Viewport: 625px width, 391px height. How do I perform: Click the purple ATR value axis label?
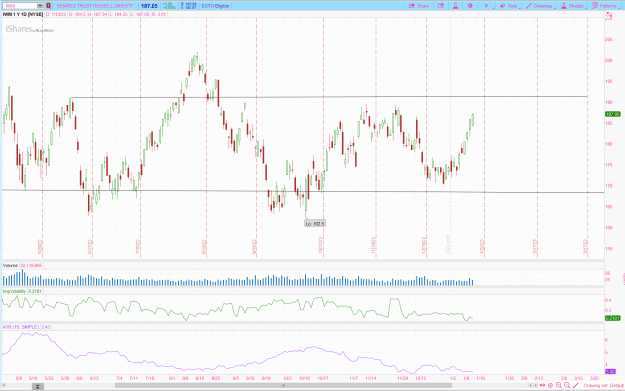(610, 371)
